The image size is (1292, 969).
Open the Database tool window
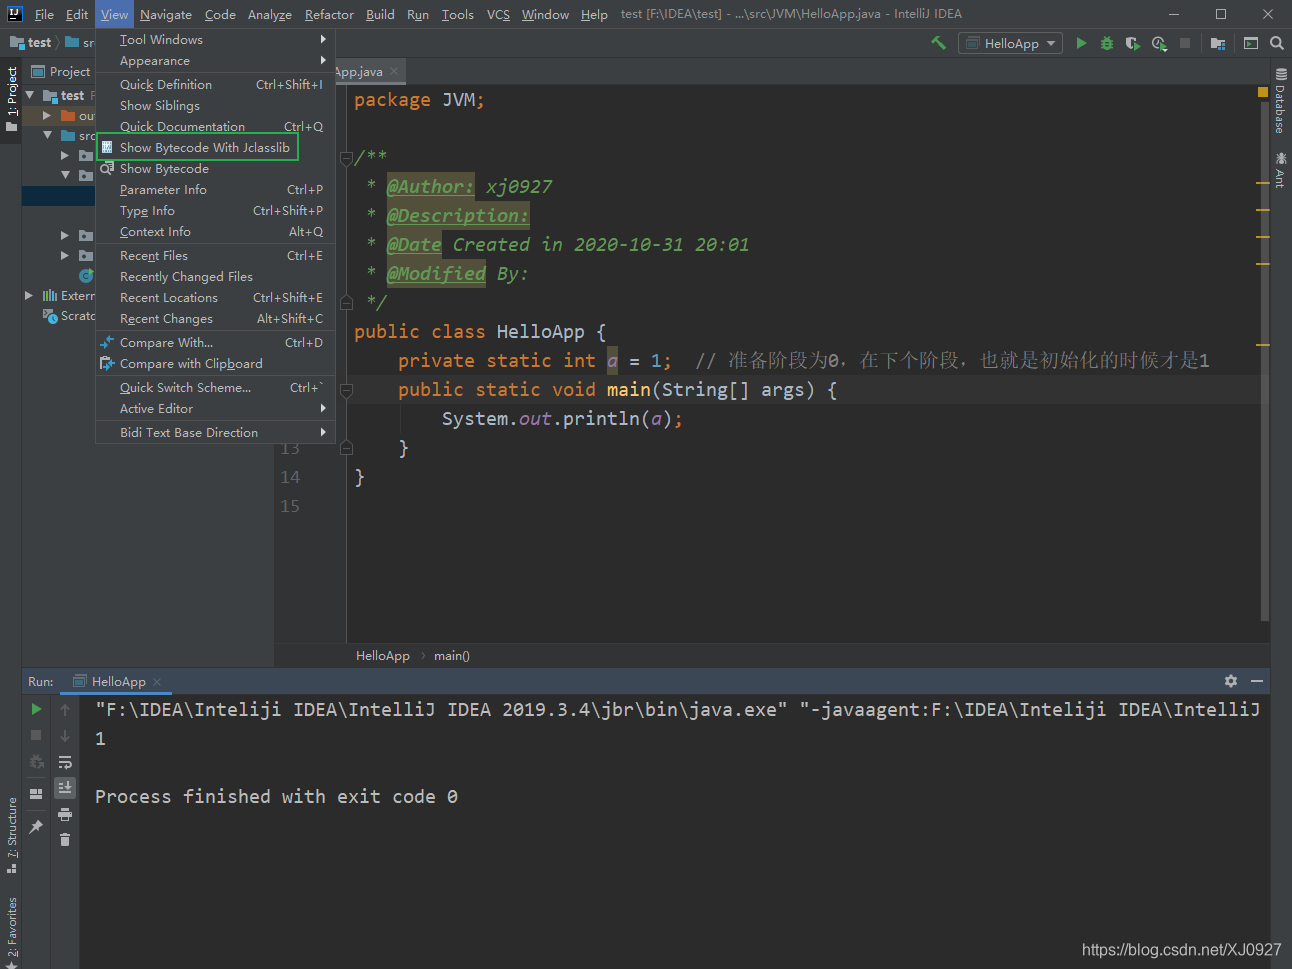(1280, 101)
